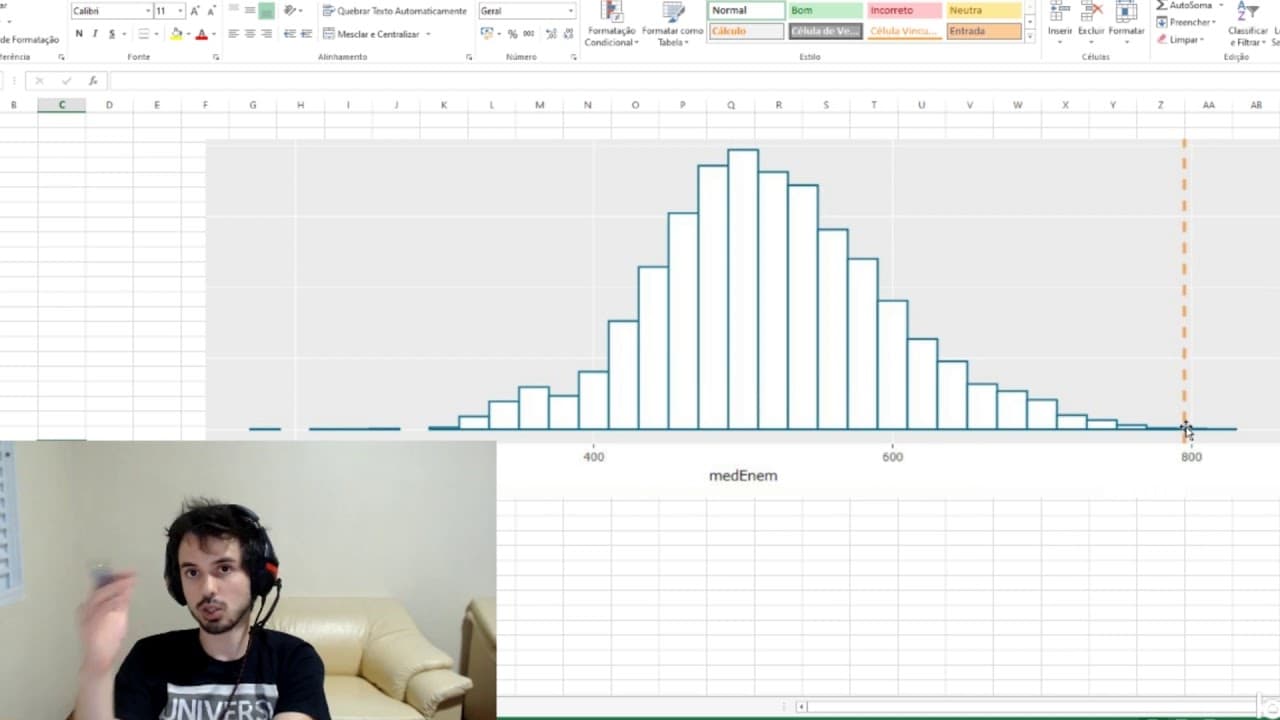Viewport: 1280px width, 720px height.
Task: Click Mesclar e Centralizar
Action: (372, 34)
